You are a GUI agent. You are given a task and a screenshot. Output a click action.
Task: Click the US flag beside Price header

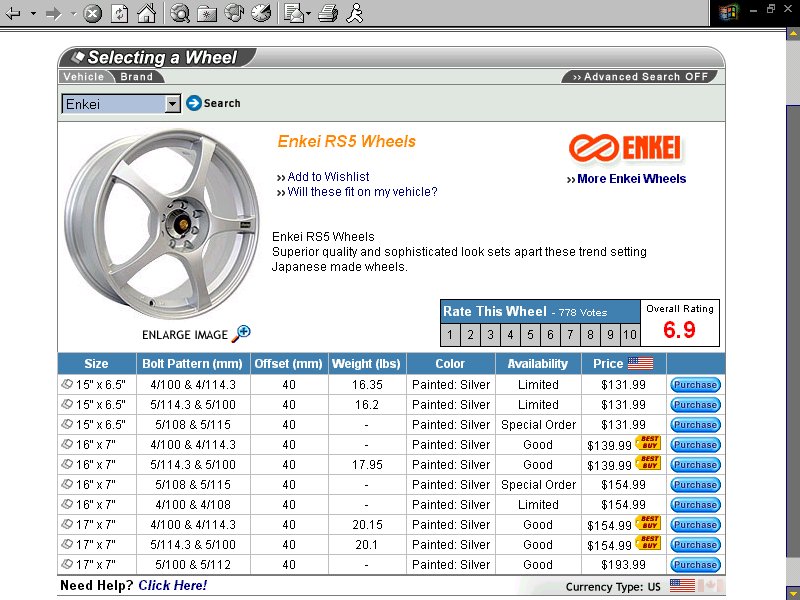point(640,363)
